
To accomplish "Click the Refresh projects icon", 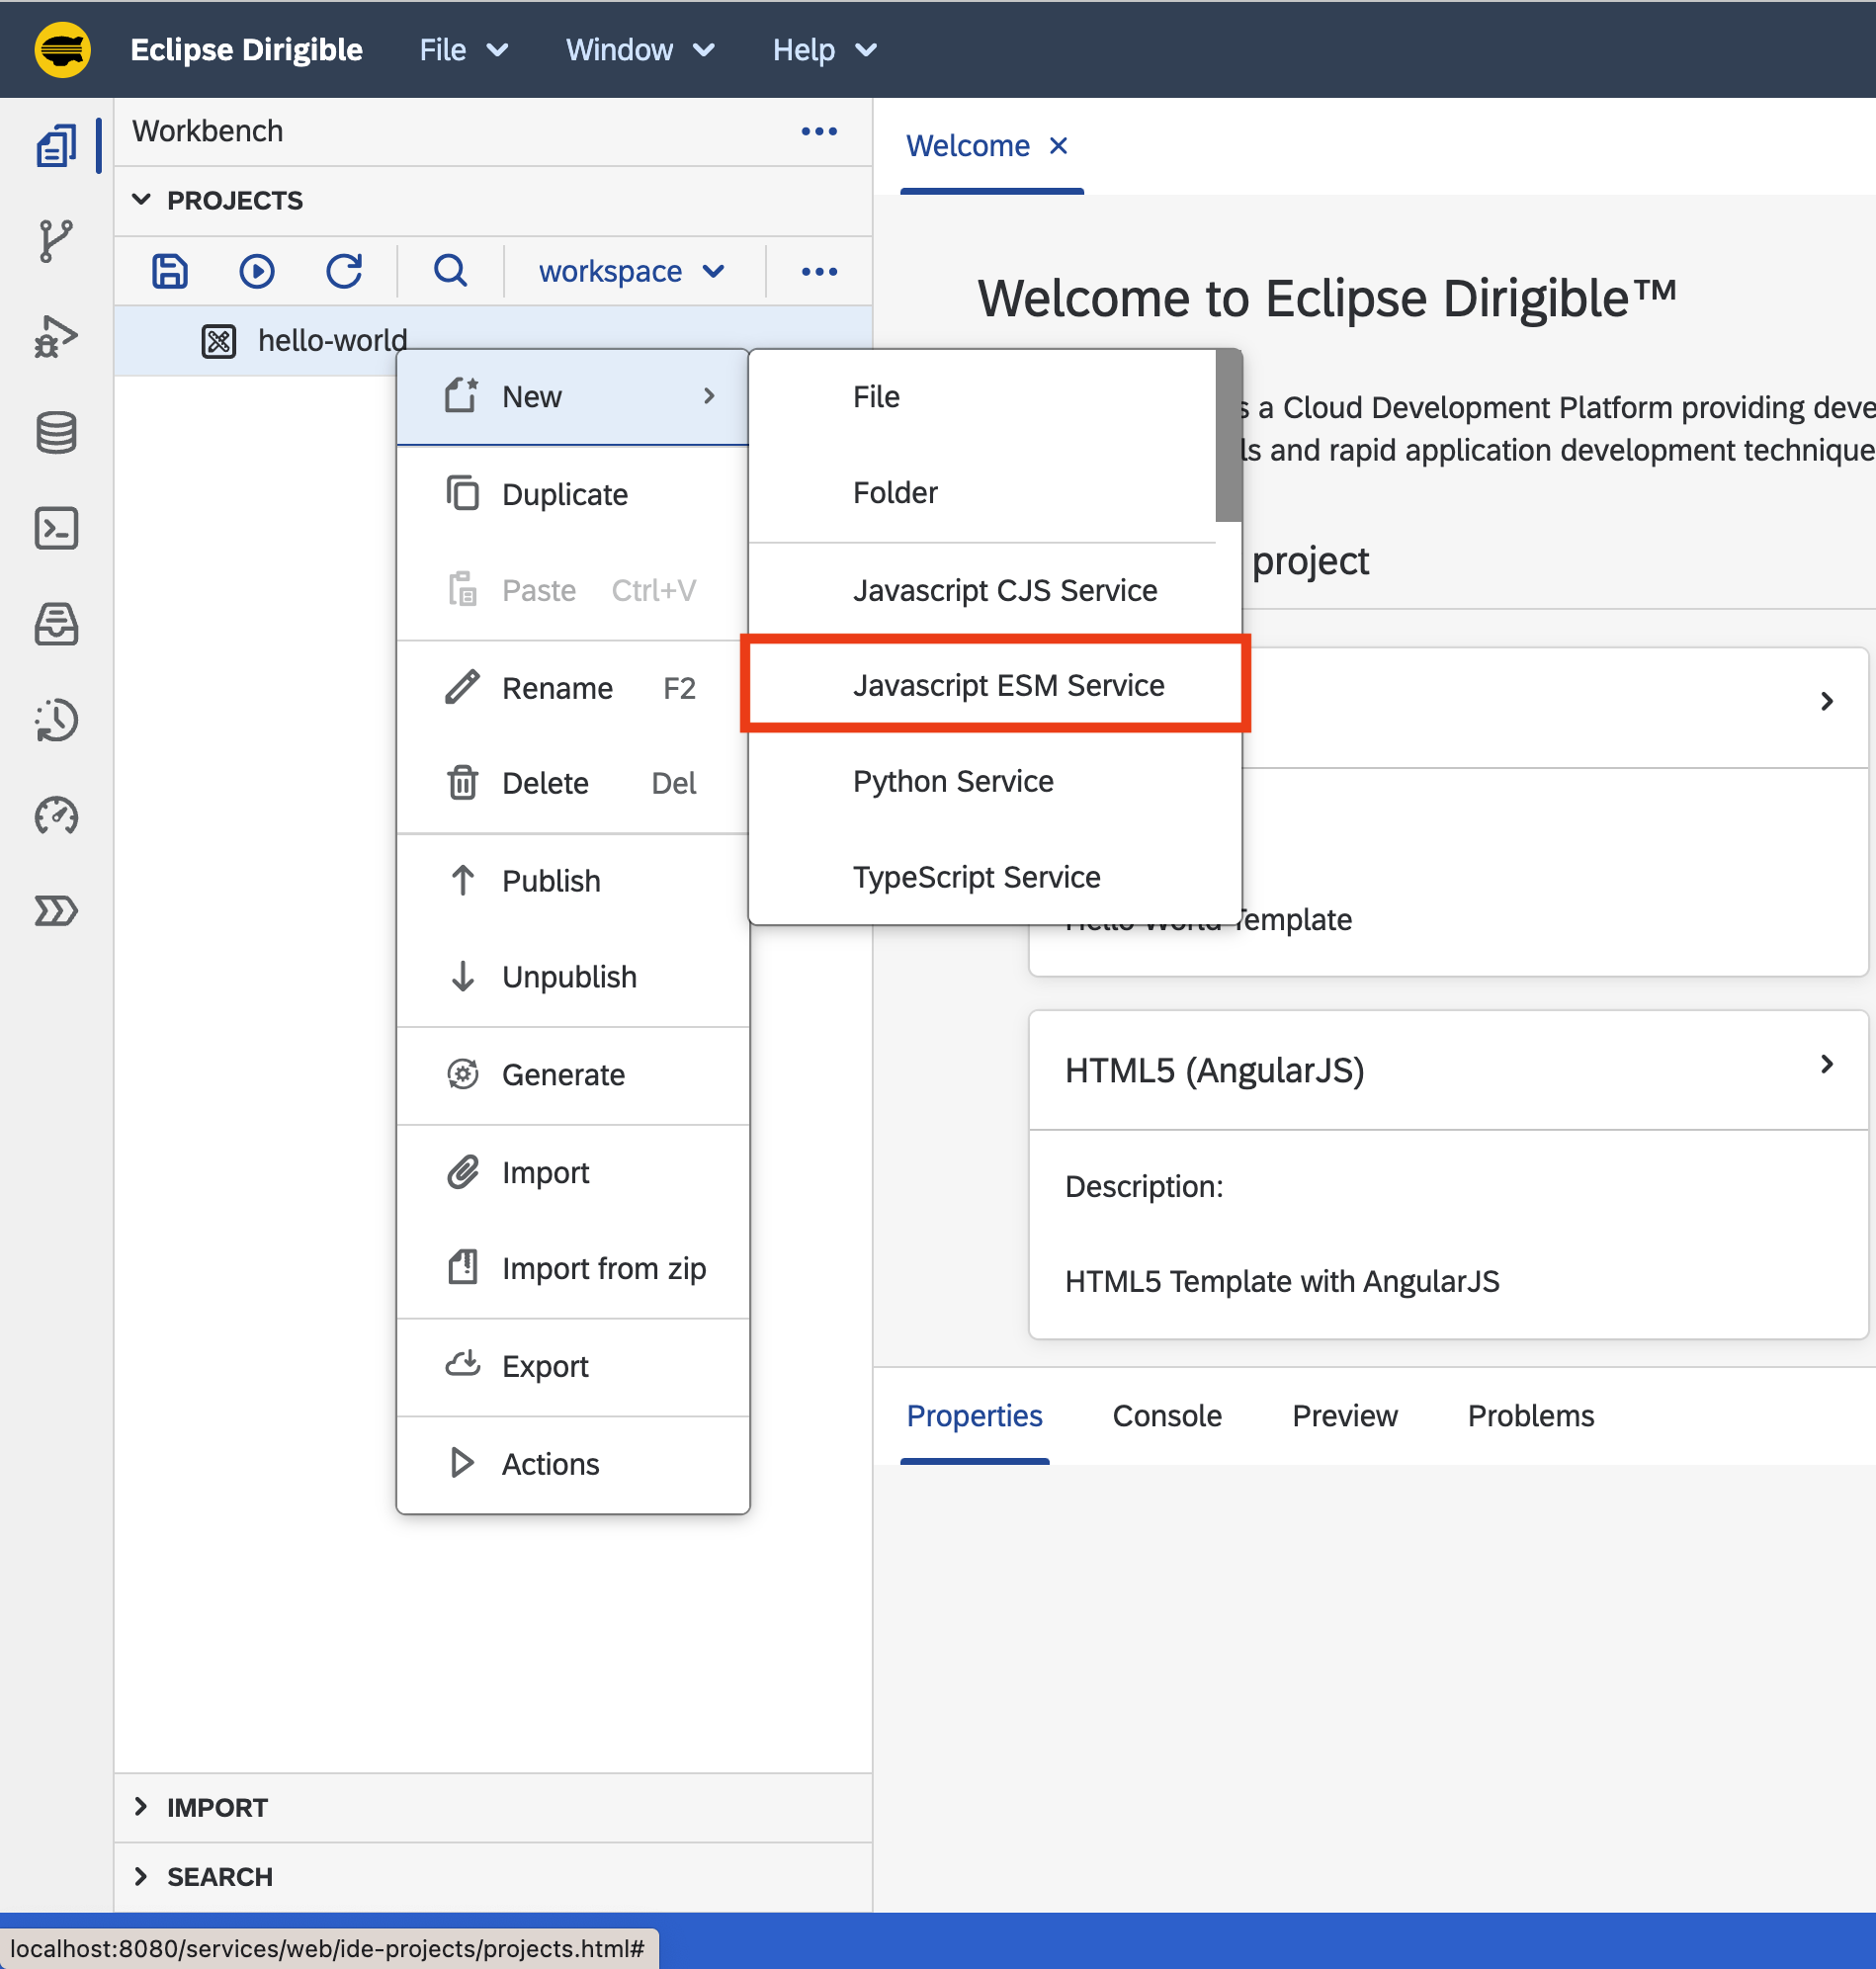I will point(344,271).
